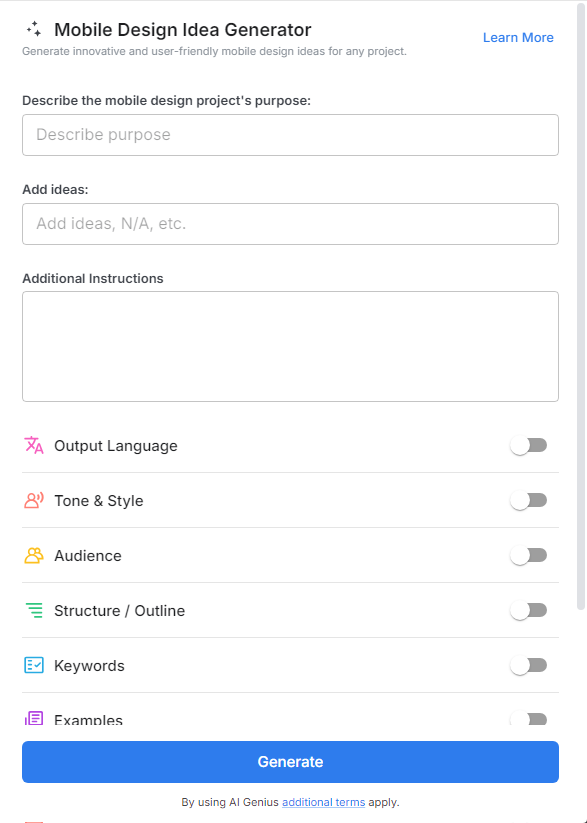Enable the Audience toggle

529,555
